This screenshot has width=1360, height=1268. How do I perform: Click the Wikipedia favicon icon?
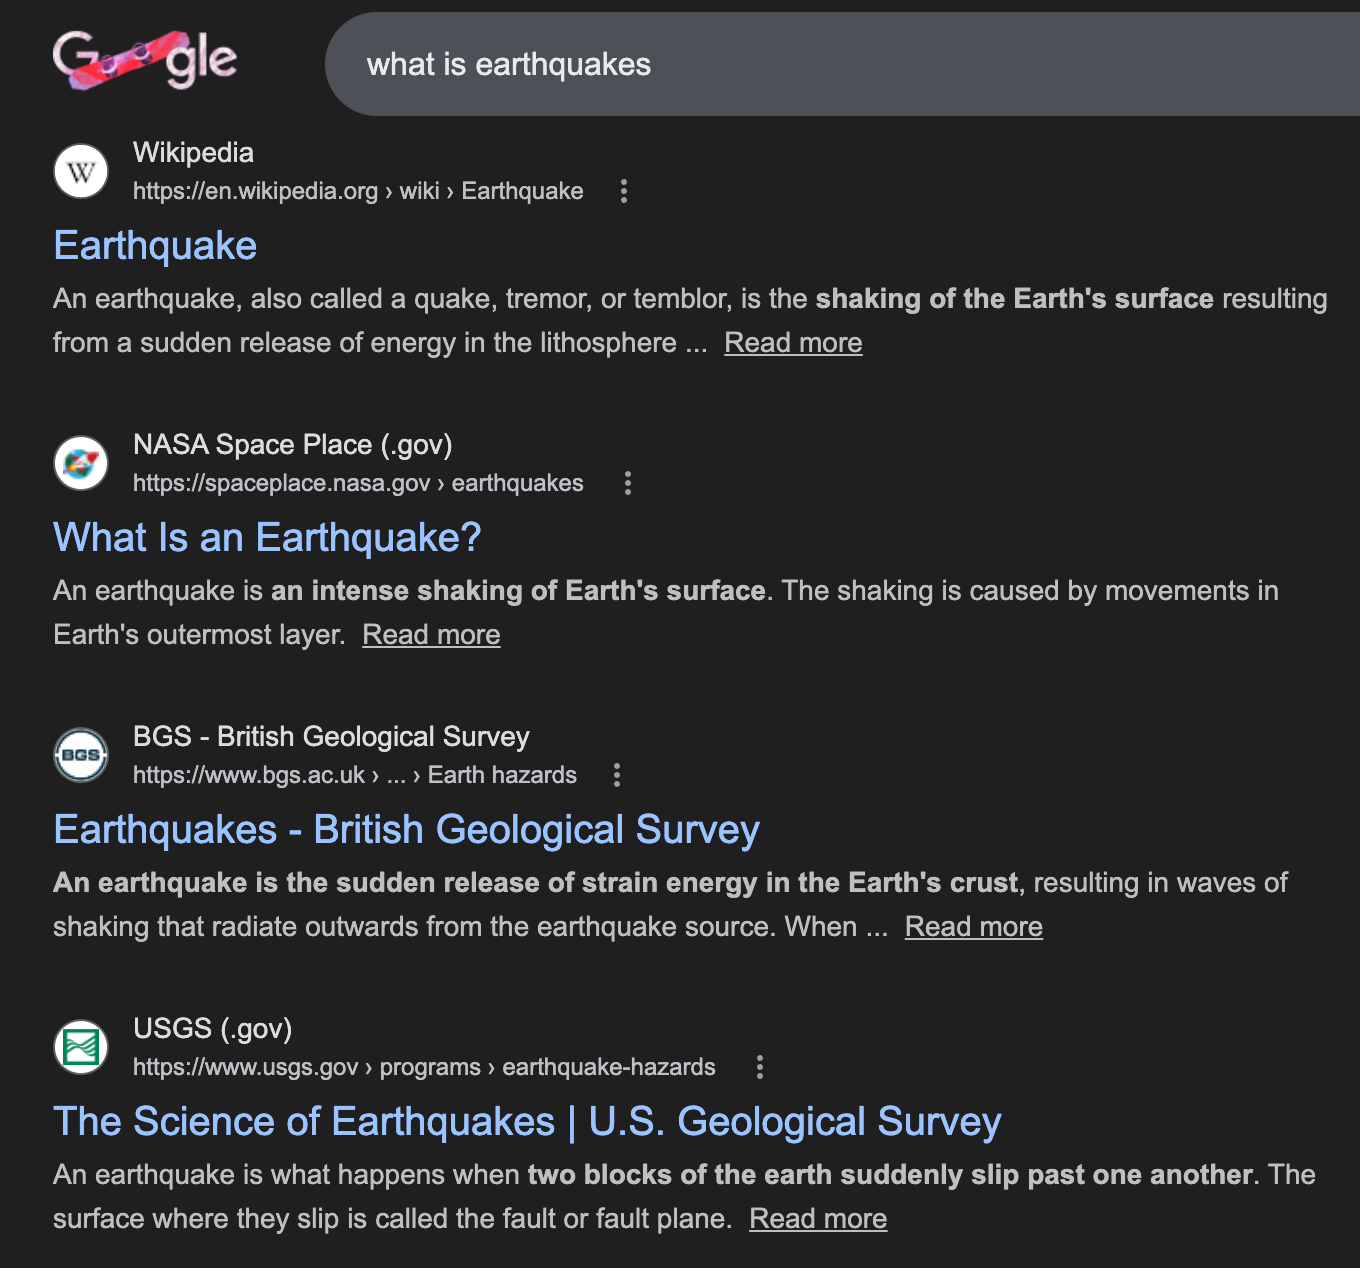tap(81, 171)
